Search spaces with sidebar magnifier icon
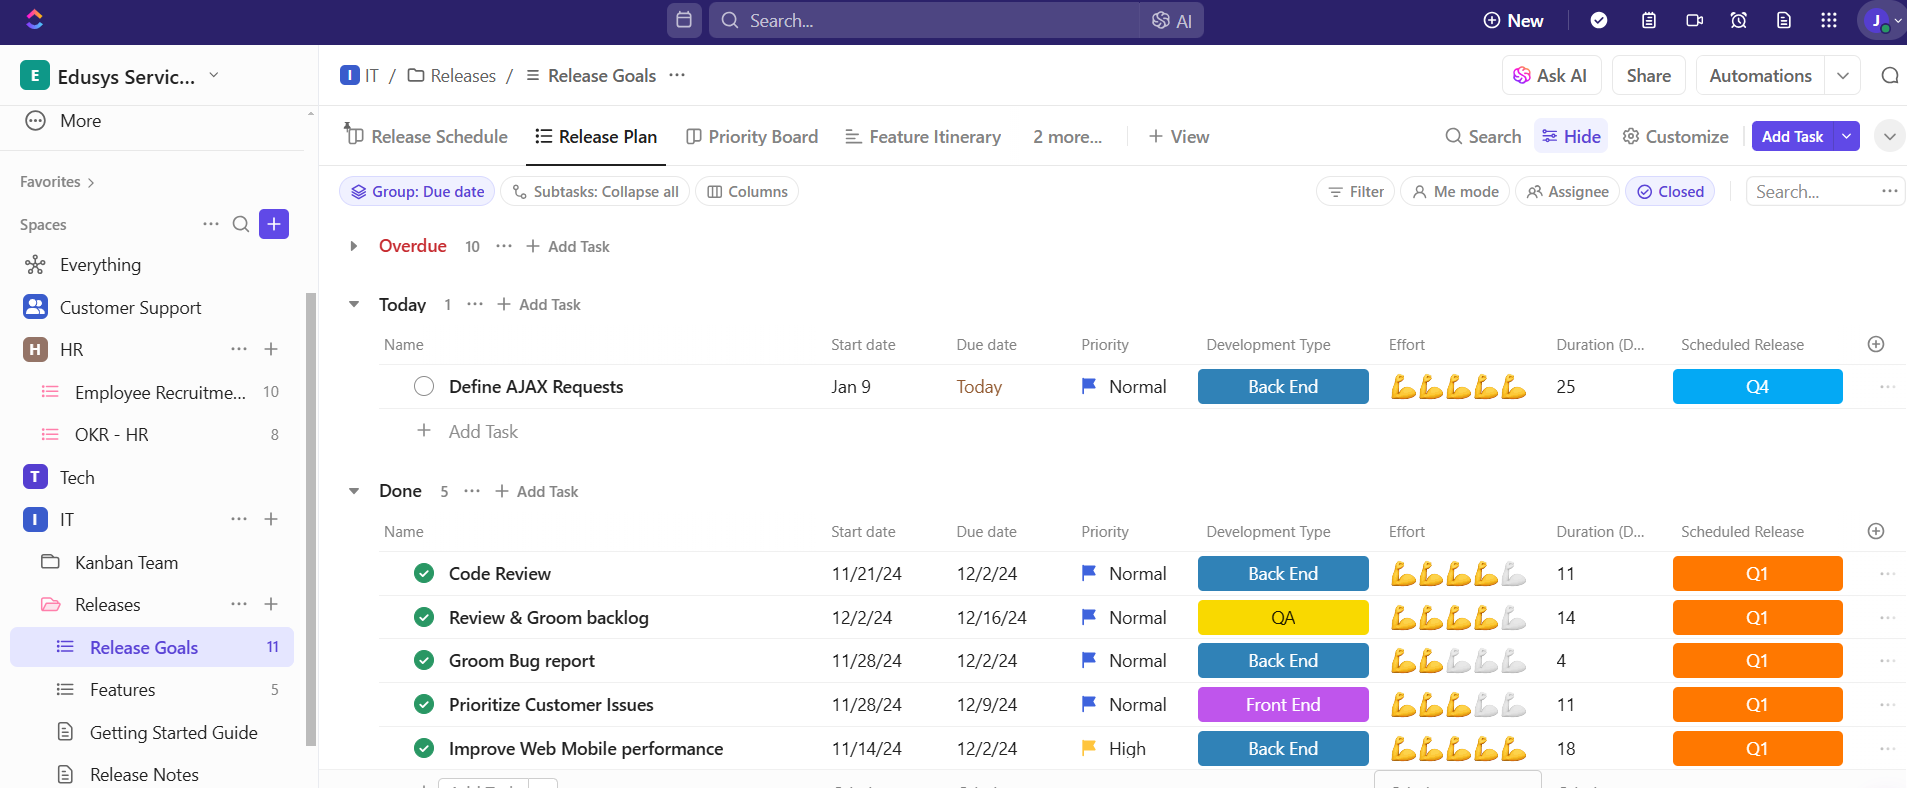This screenshot has width=1907, height=788. tap(241, 224)
